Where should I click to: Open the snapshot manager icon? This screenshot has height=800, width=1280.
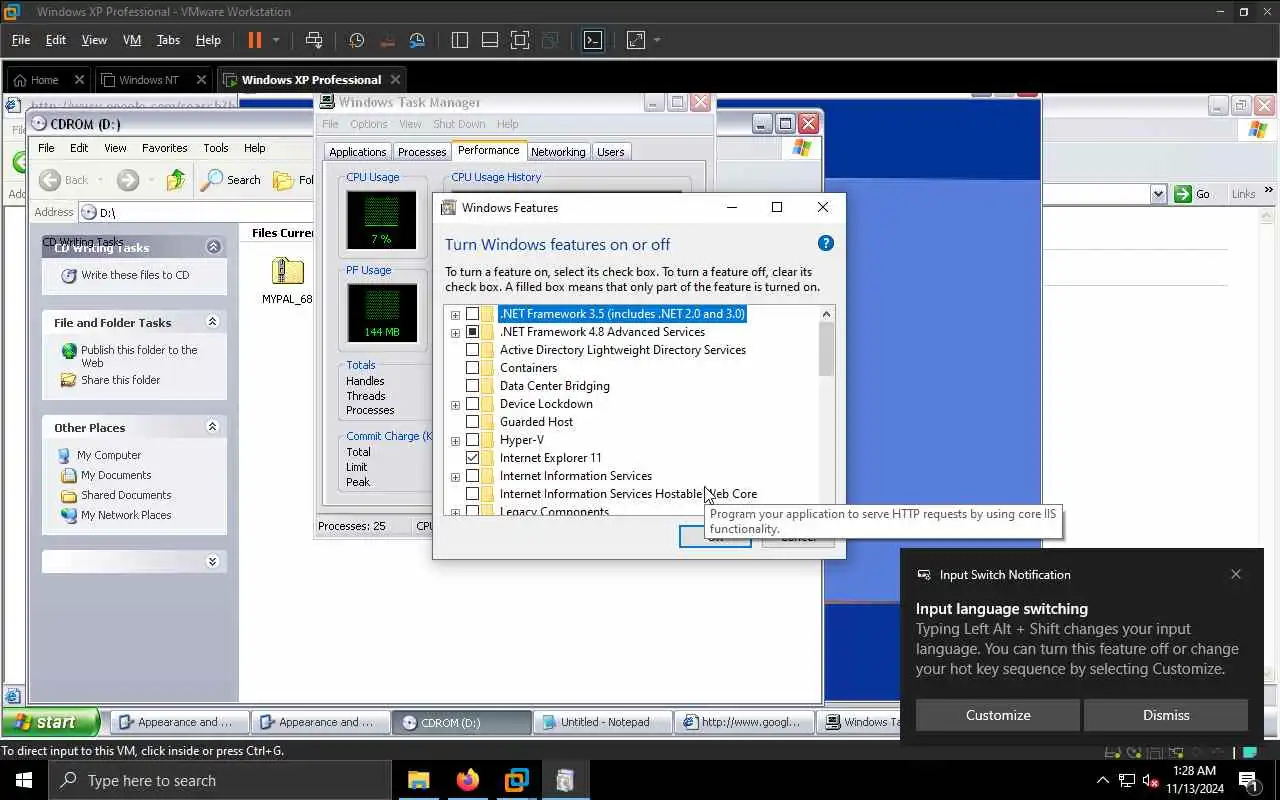418,40
